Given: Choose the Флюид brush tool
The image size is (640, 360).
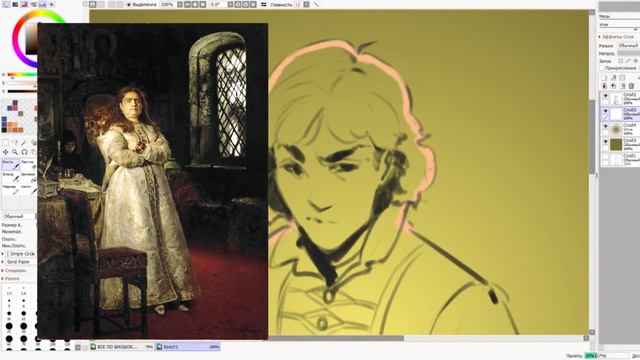Looking at the screenshot, I should click(x=11, y=177).
